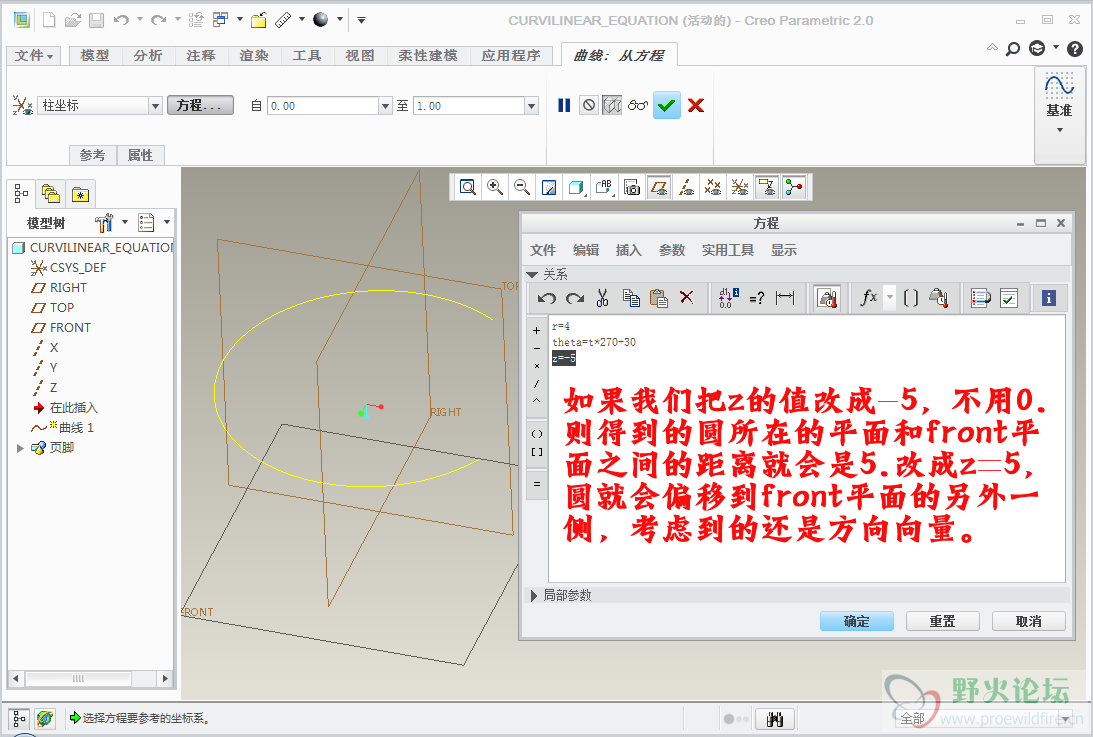
Task: Click the Regenerate model icon
Action: pyautogui.click(x=196, y=20)
